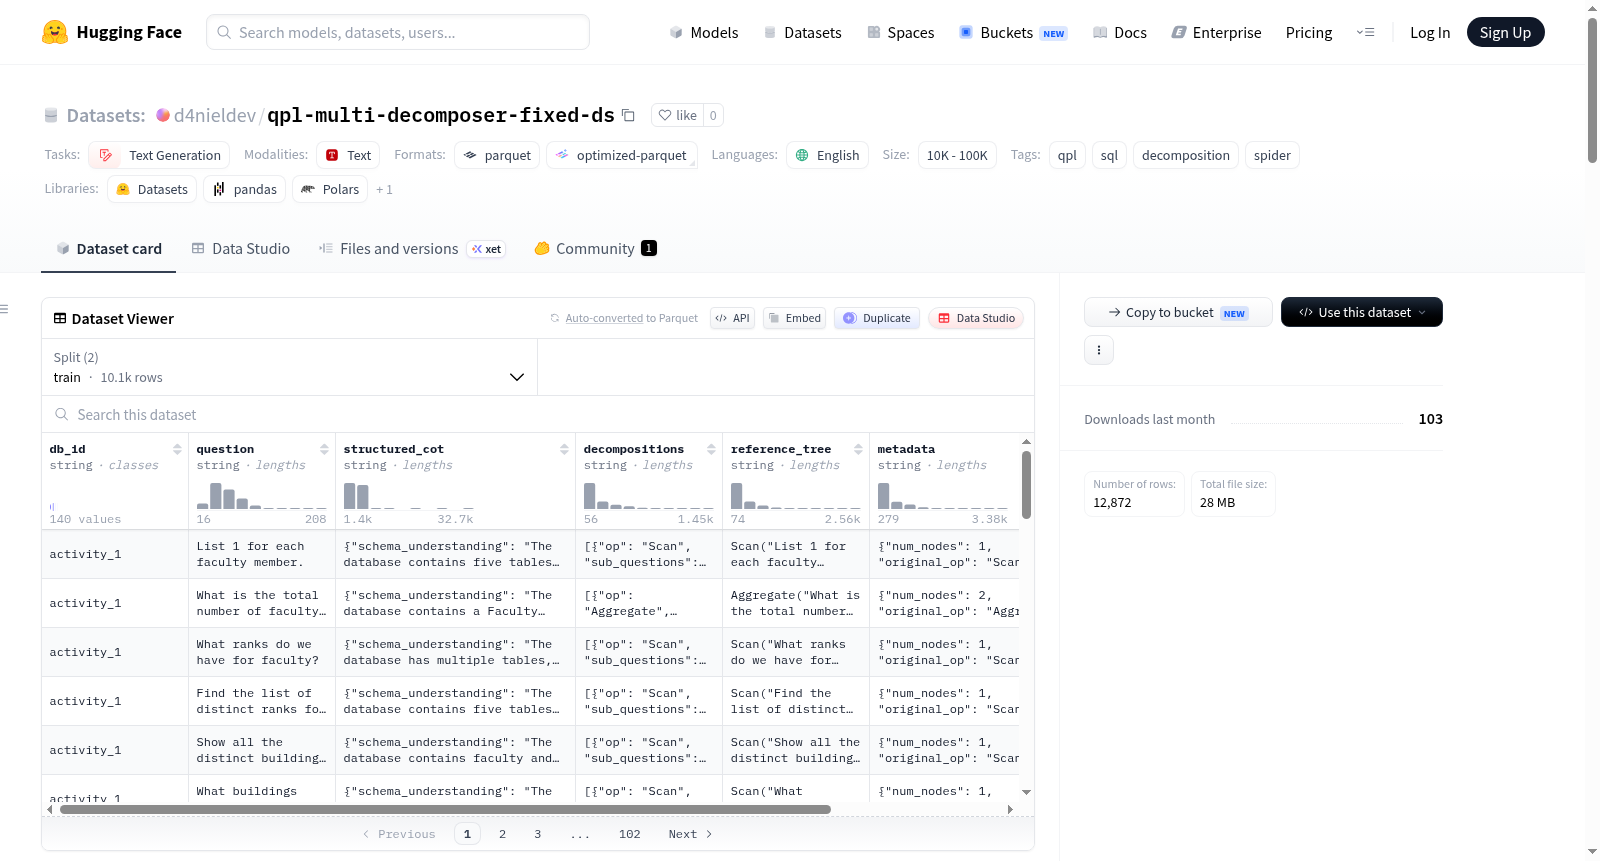The image size is (1600, 861).
Task: Show the additional +1 libraries
Action: pyautogui.click(x=384, y=189)
